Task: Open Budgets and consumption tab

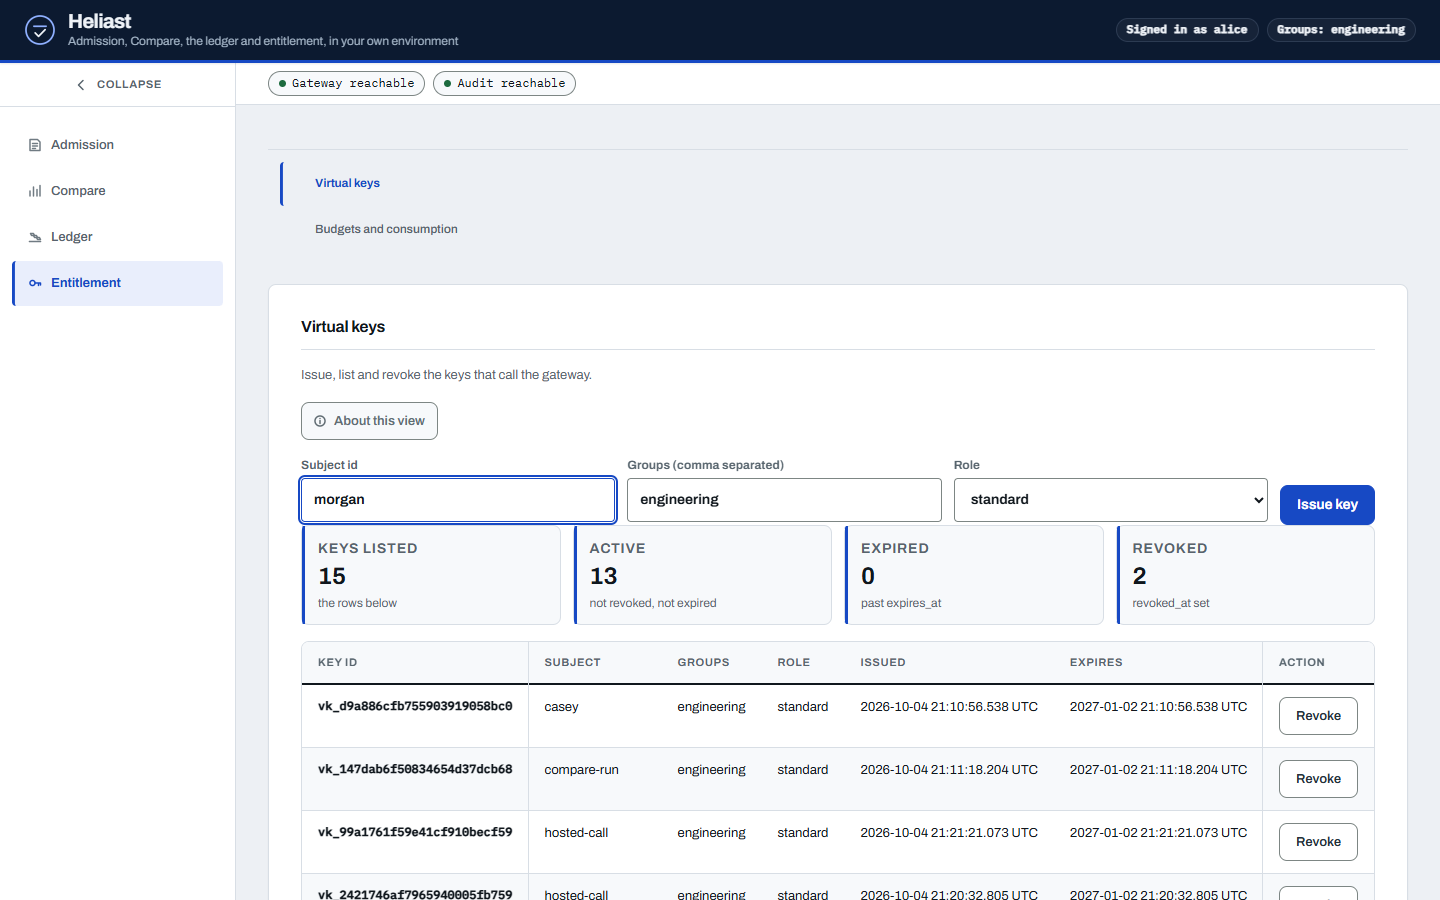Action: pos(386,229)
